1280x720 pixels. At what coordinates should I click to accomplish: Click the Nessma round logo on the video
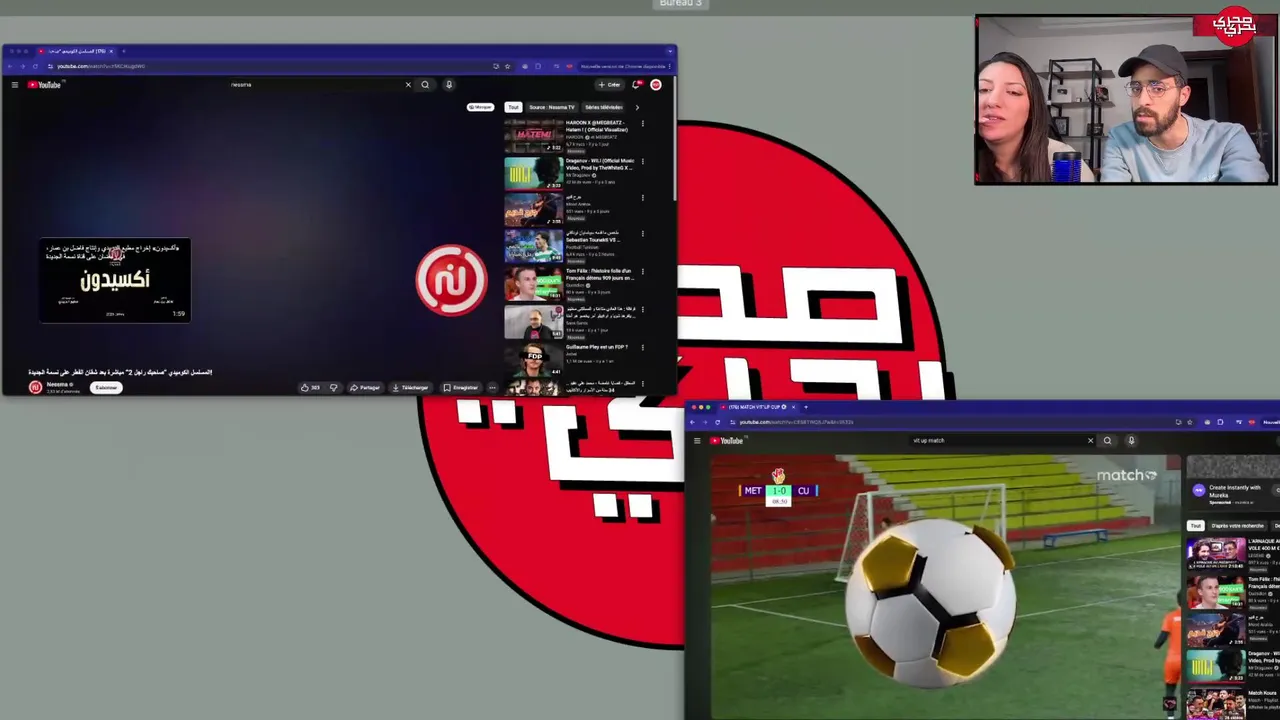(451, 280)
